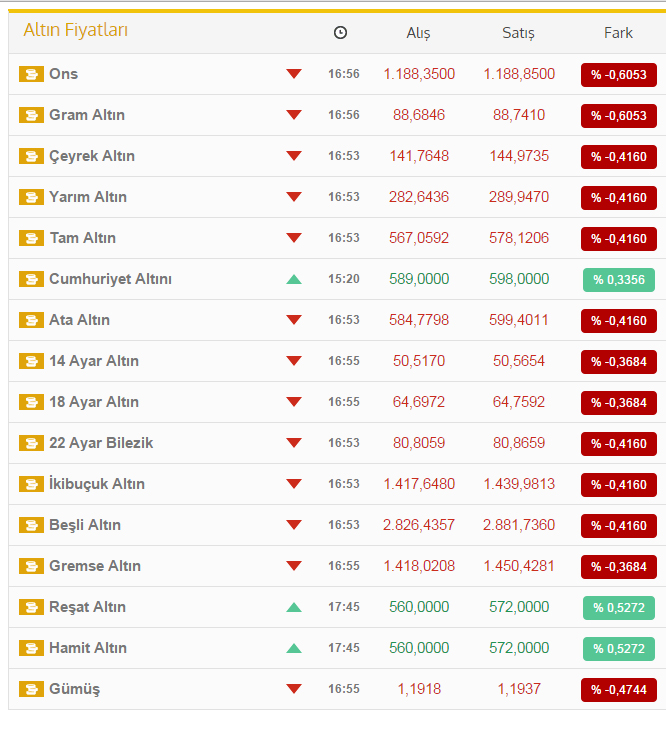Click the red down arrow for Beşli Altın
Screen dimensions: 666x735
tap(293, 525)
